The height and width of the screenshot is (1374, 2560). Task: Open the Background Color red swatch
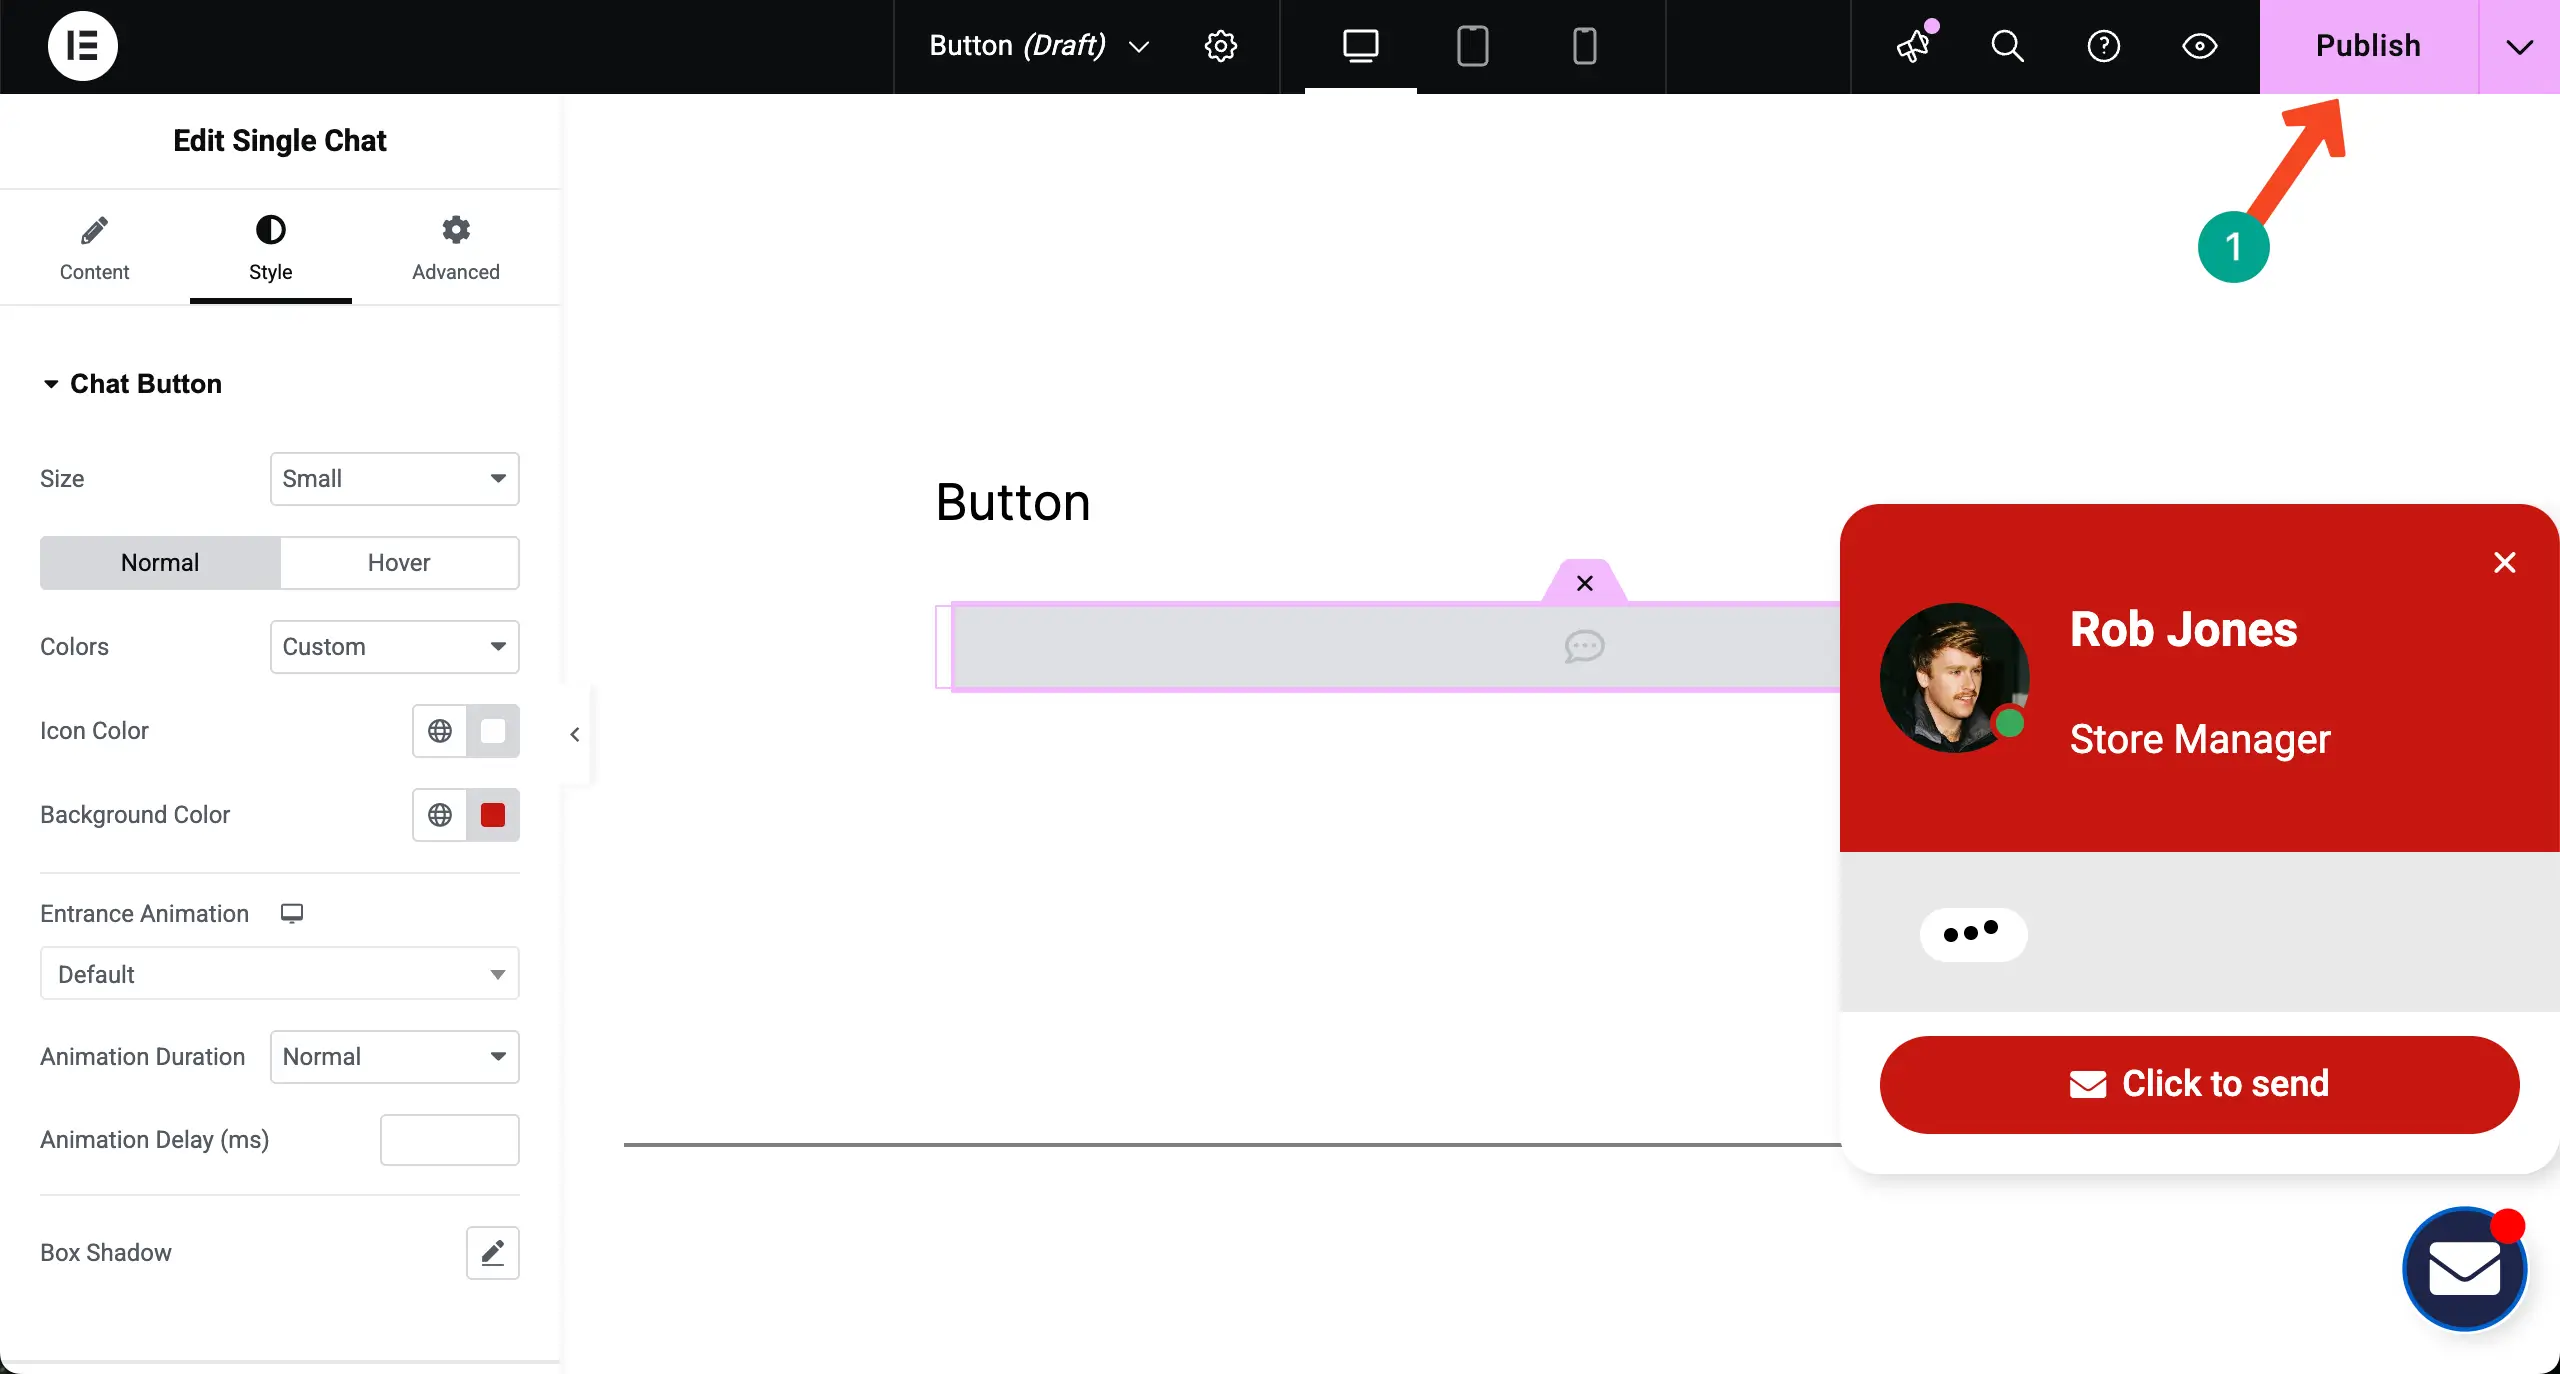pyautogui.click(x=493, y=815)
